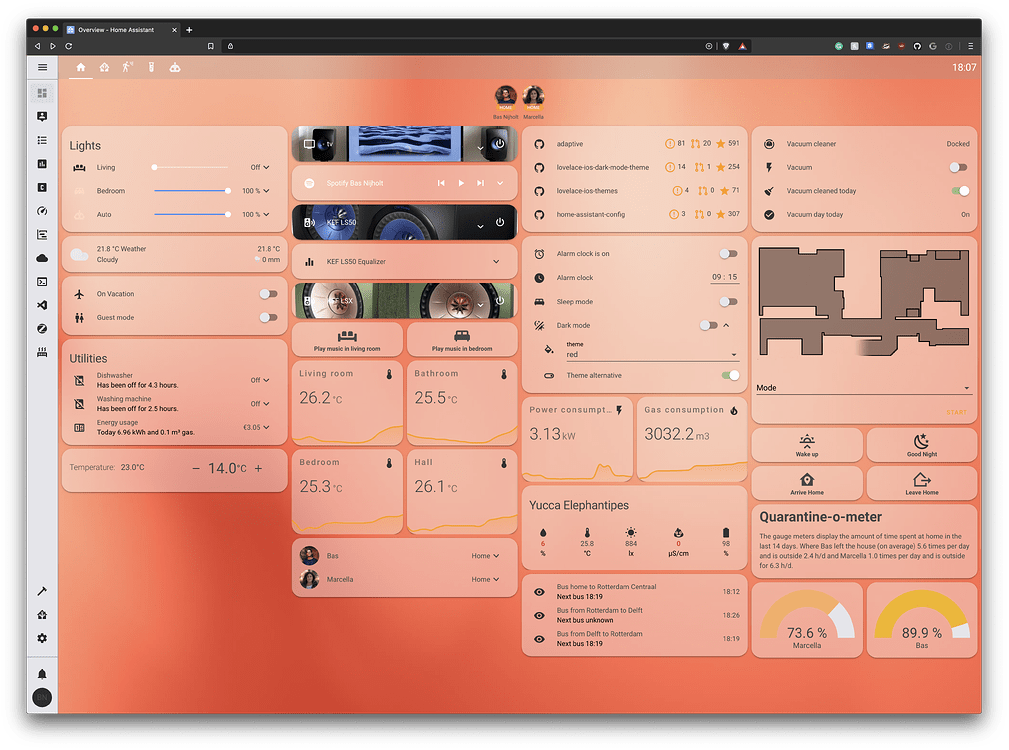The image size is (1009, 750).
Task: Power on the KEF LS50 speaker
Action: pyautogui.click(x=499, y=223)
